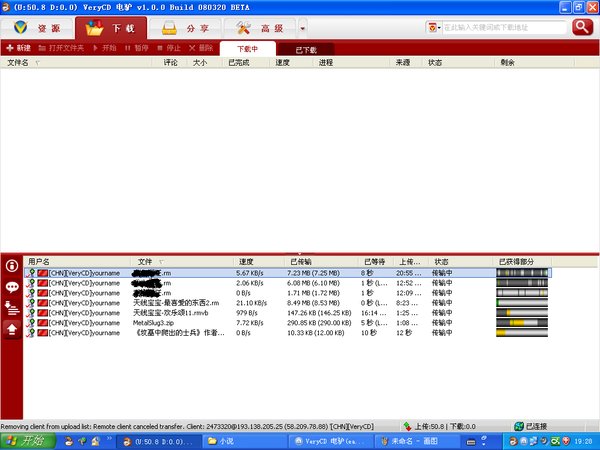This screenshot has height=450, width=600.
Task: Click obtained-parts bar for MetalSlug3.zip row
Action: (522, 323)
